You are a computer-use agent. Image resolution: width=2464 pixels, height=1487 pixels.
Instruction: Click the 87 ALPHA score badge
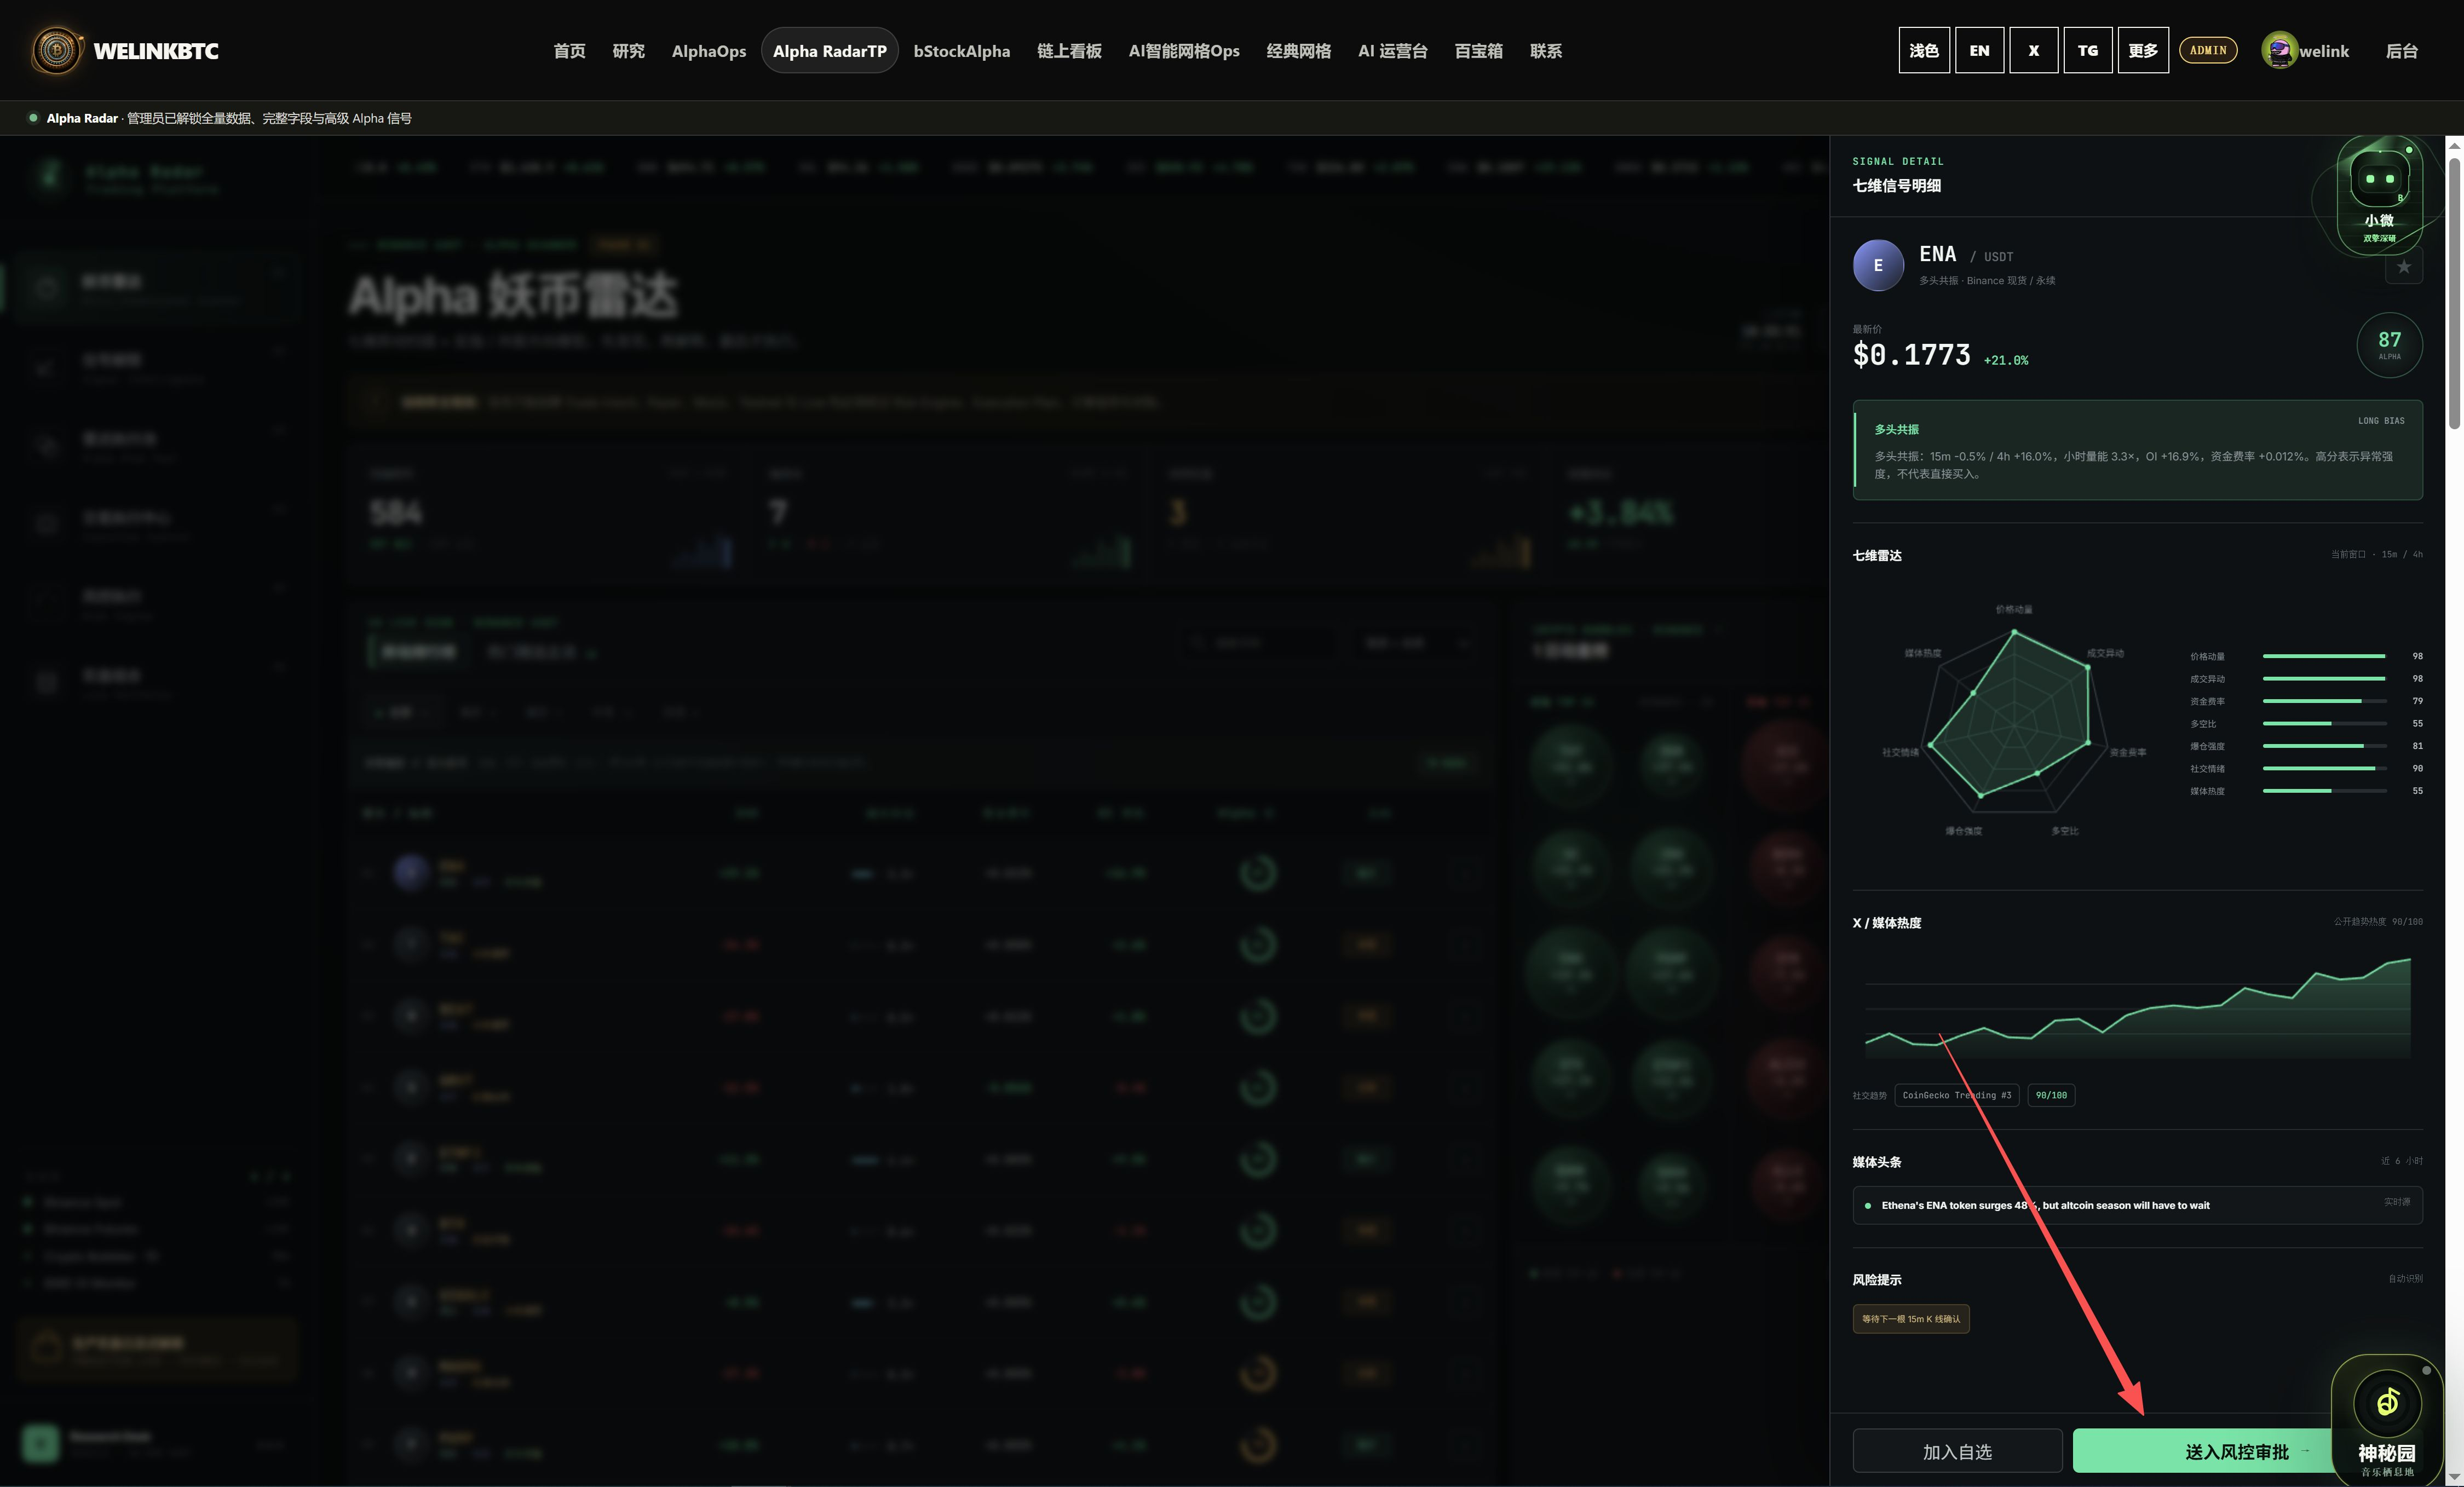pyautogui.click(x=2390, y=345)
